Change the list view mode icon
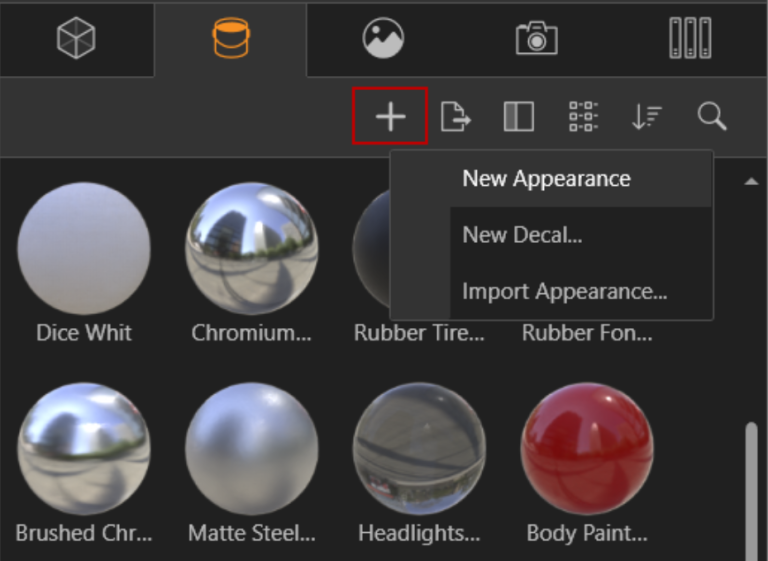 click(583, 117)
